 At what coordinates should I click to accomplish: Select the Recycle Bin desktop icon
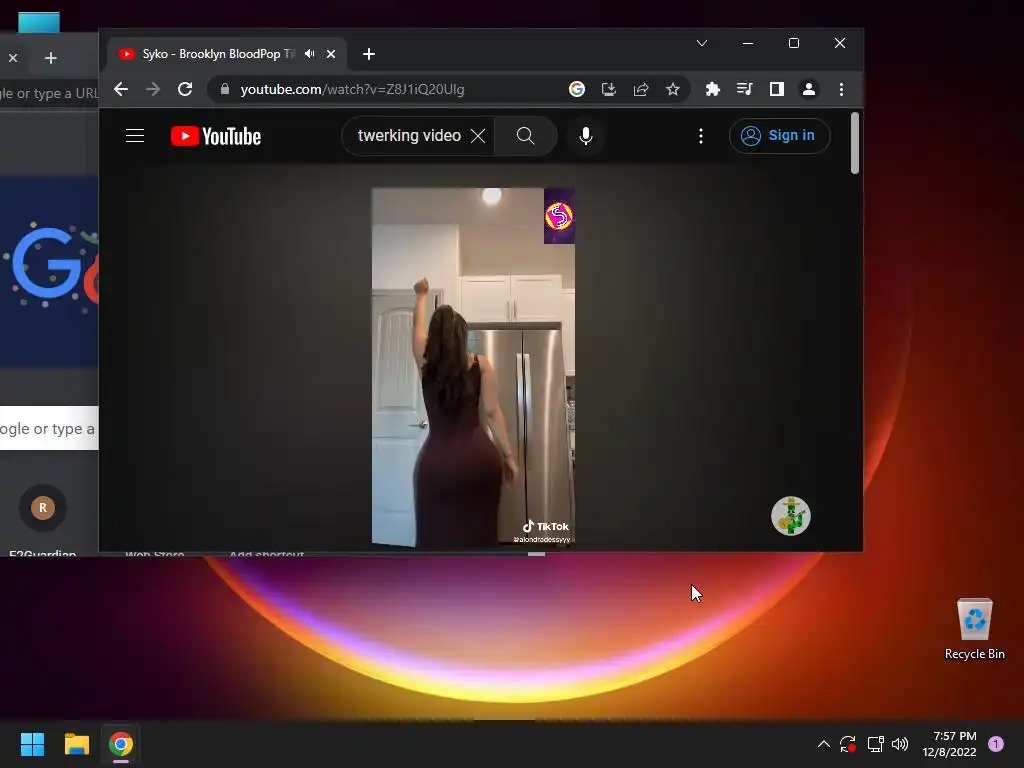[x=974, y=629]
